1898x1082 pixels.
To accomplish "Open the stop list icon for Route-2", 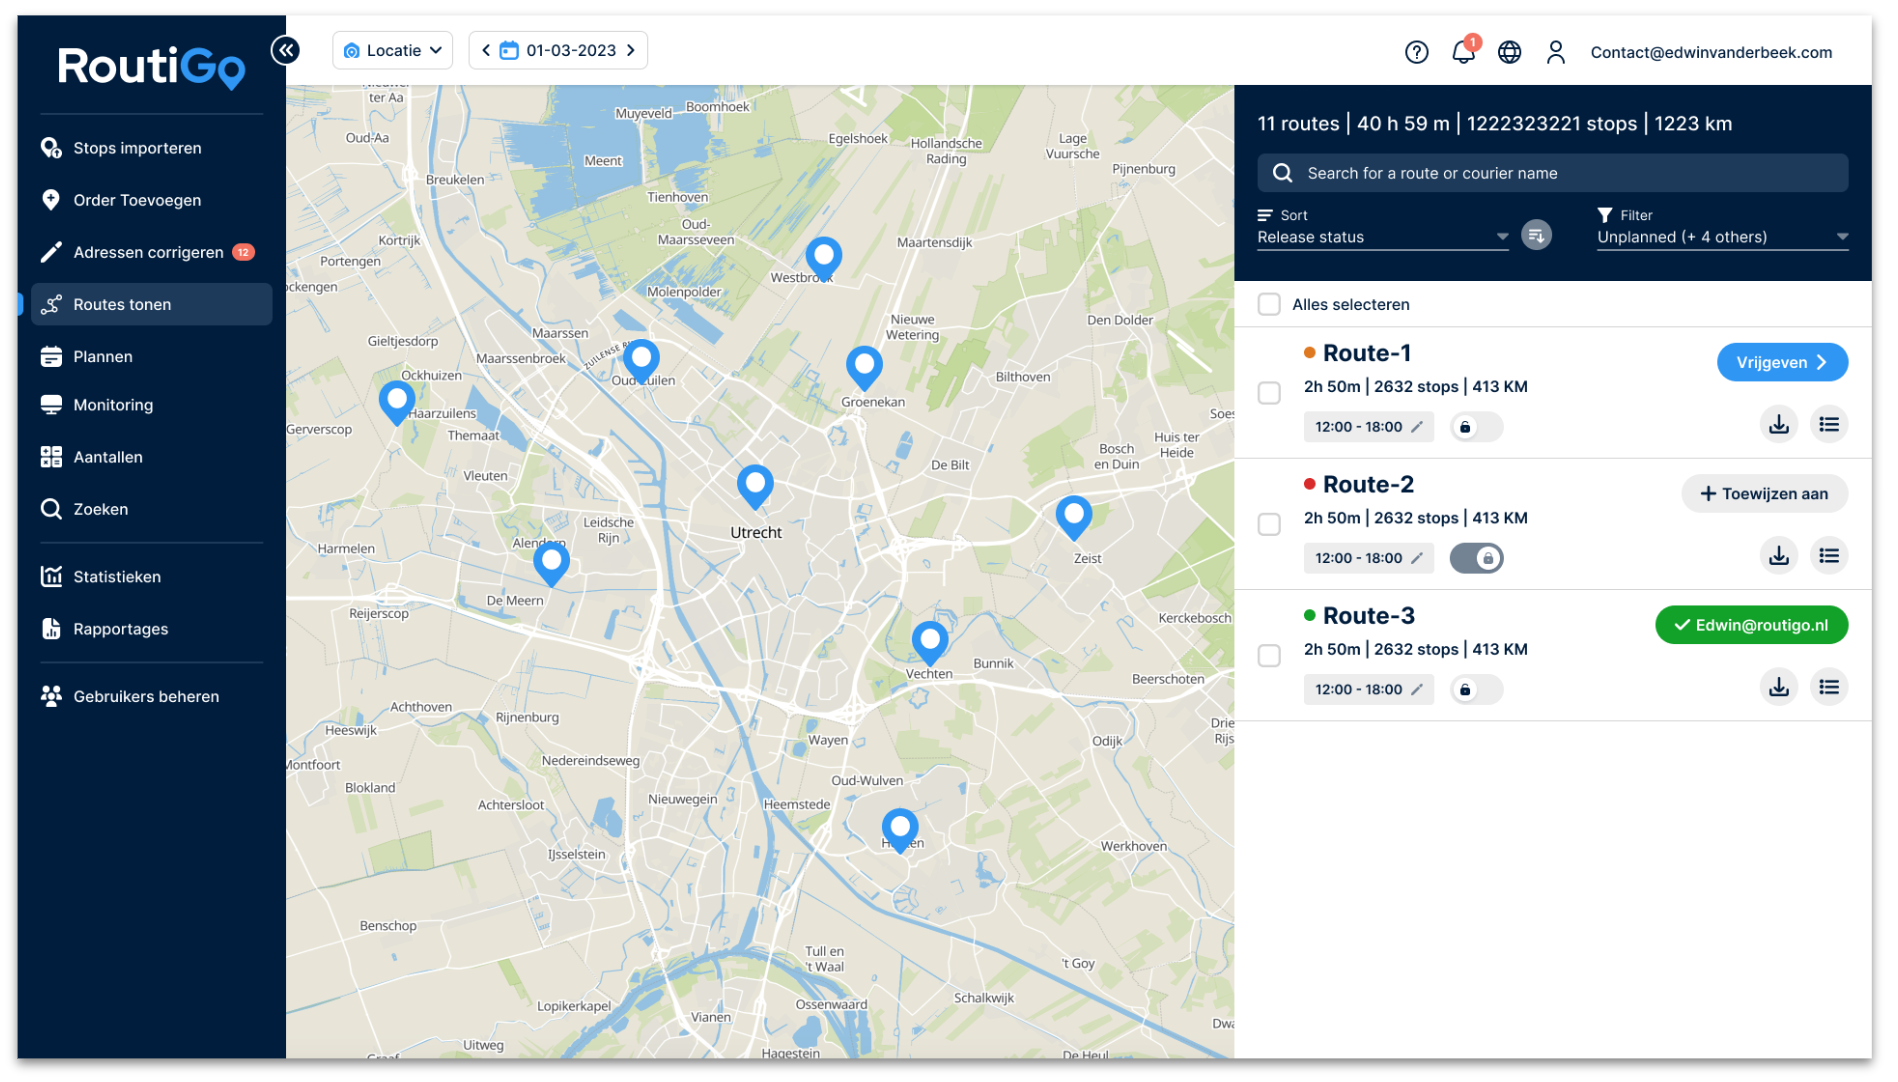I will (1829, 555).
